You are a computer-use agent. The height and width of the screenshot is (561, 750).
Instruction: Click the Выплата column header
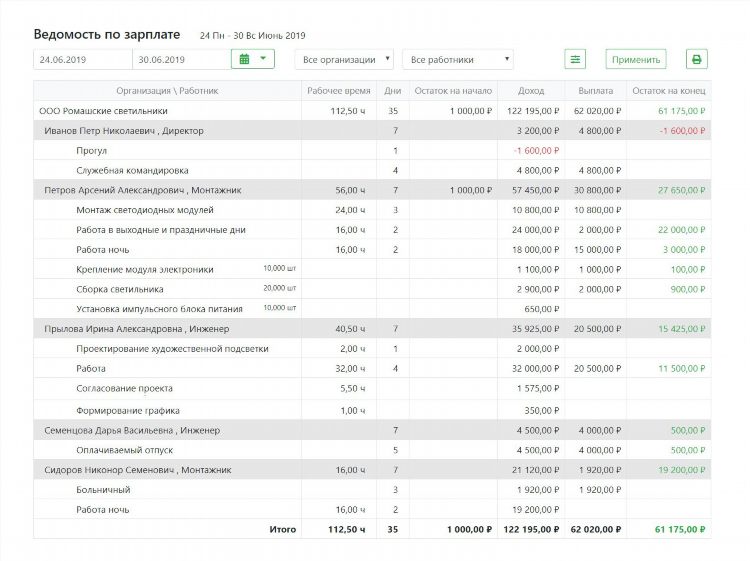coord(596,91)
